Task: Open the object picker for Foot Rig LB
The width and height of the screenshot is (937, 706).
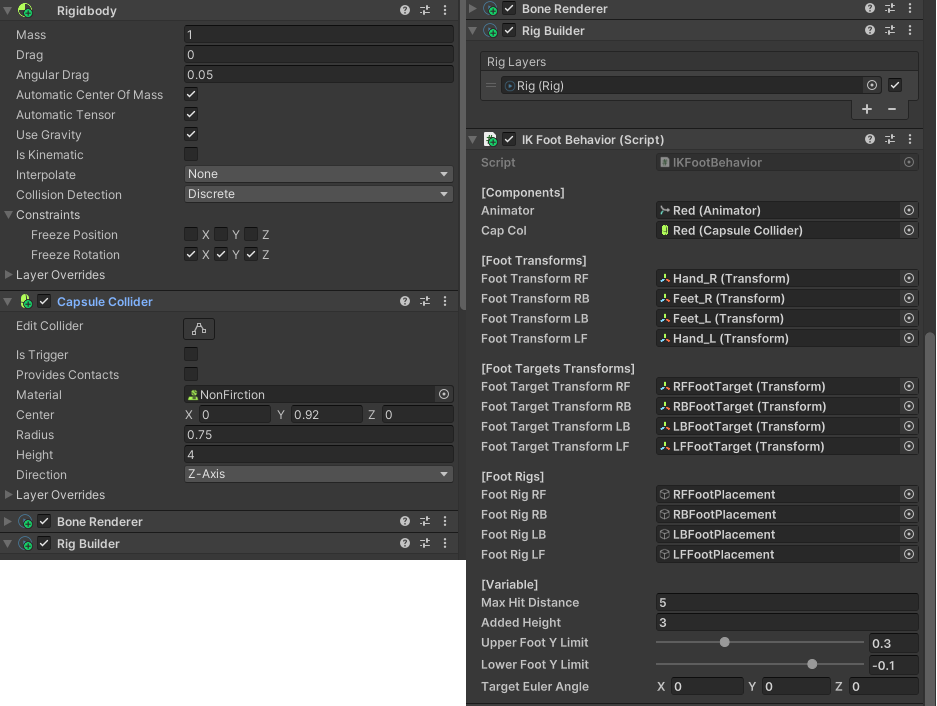Action: point(908,534)
